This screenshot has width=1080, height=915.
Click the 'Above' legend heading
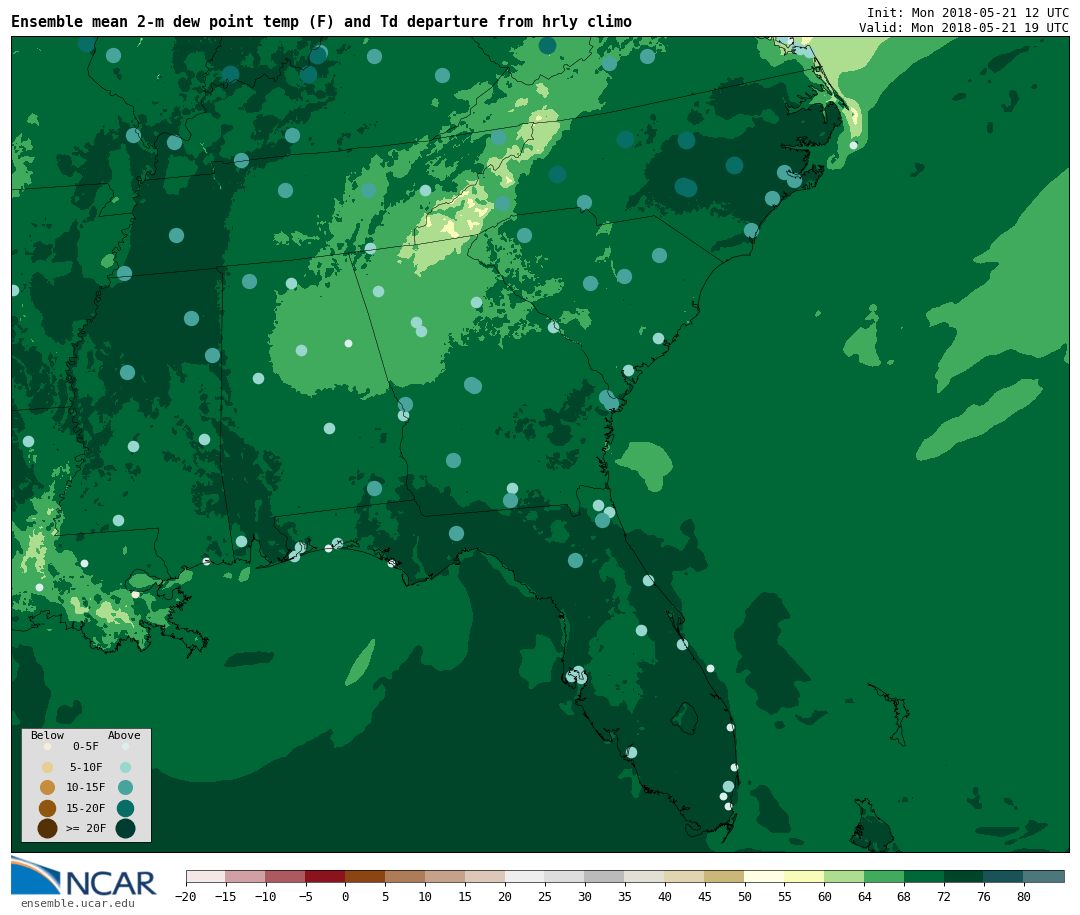(124, 735)
